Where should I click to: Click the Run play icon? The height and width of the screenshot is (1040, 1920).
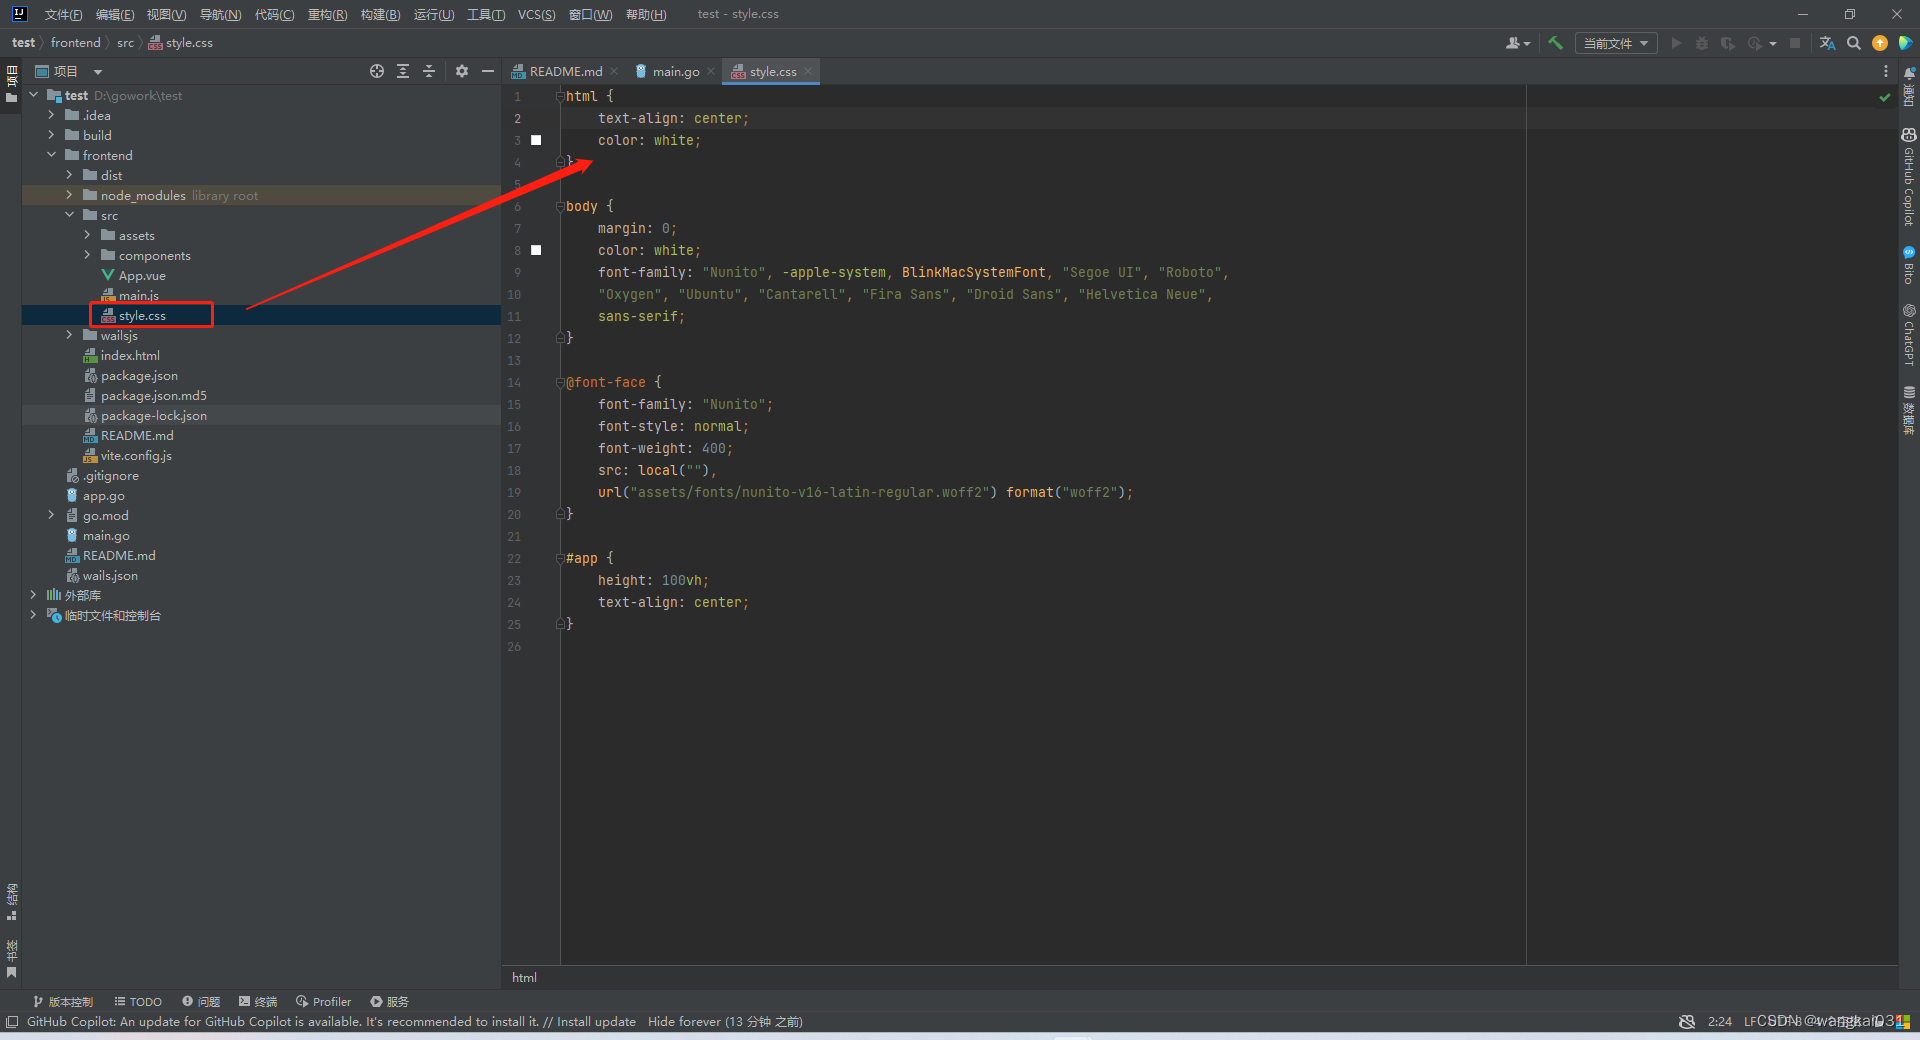click(1676, 43)
